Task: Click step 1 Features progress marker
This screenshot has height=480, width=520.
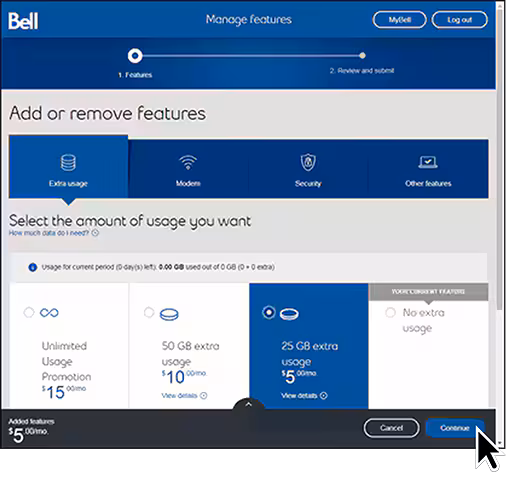Action: (135, 56)
